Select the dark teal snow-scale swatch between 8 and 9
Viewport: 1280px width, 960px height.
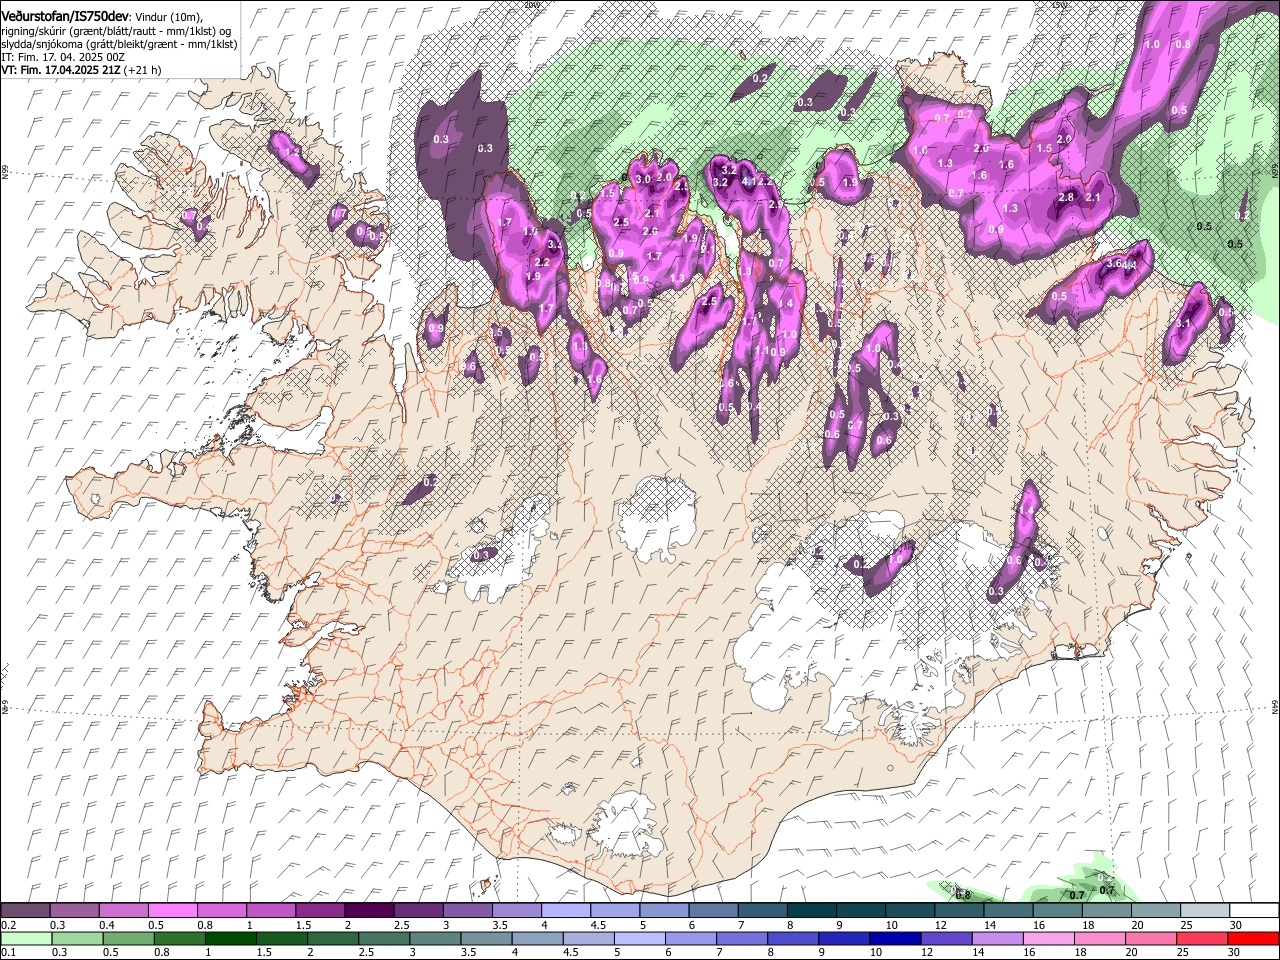810,910
